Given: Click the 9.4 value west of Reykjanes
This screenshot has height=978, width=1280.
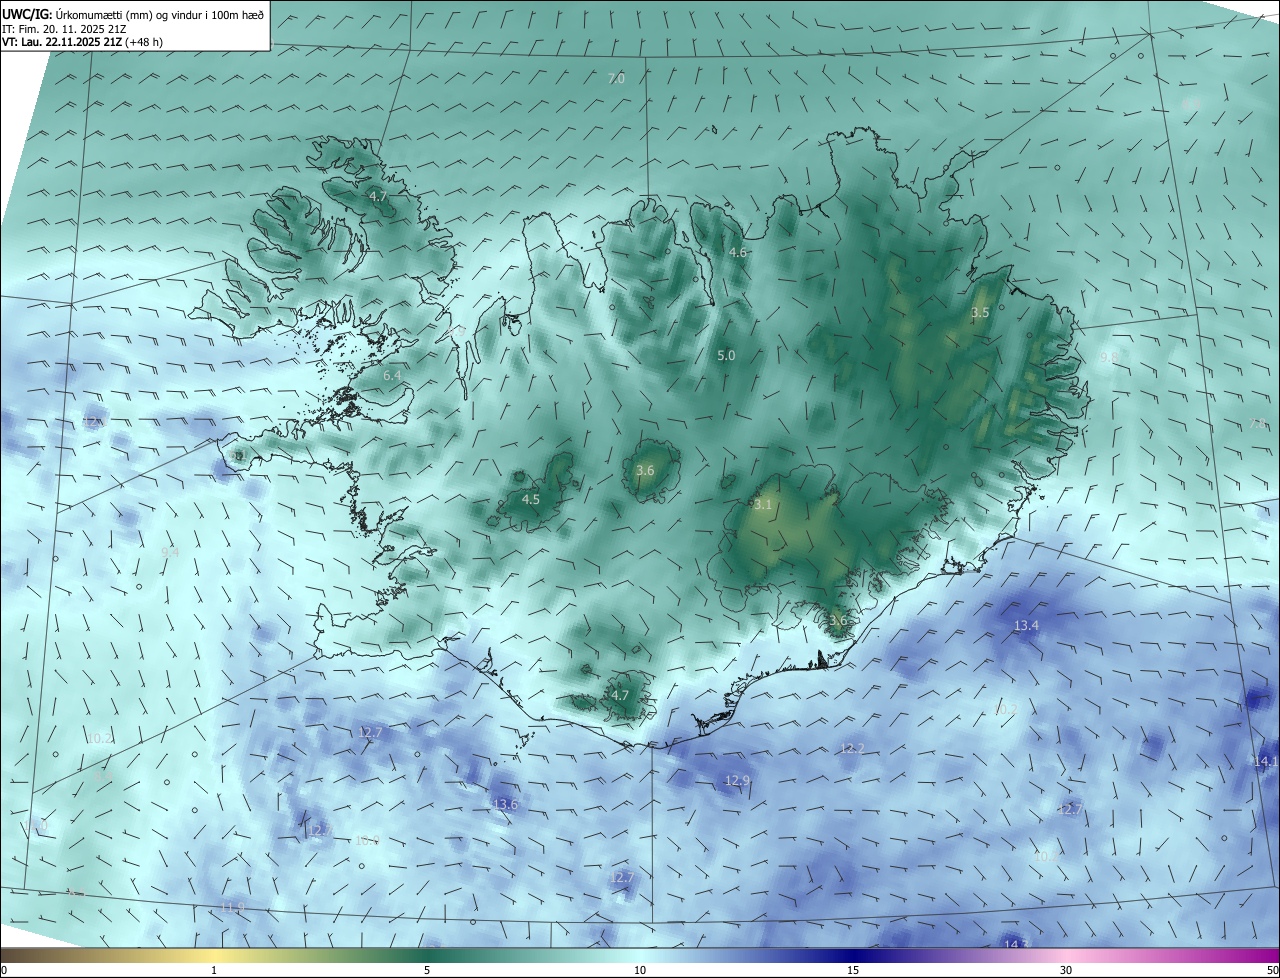Looking at the screenshot, I should [x=170, y=552].
